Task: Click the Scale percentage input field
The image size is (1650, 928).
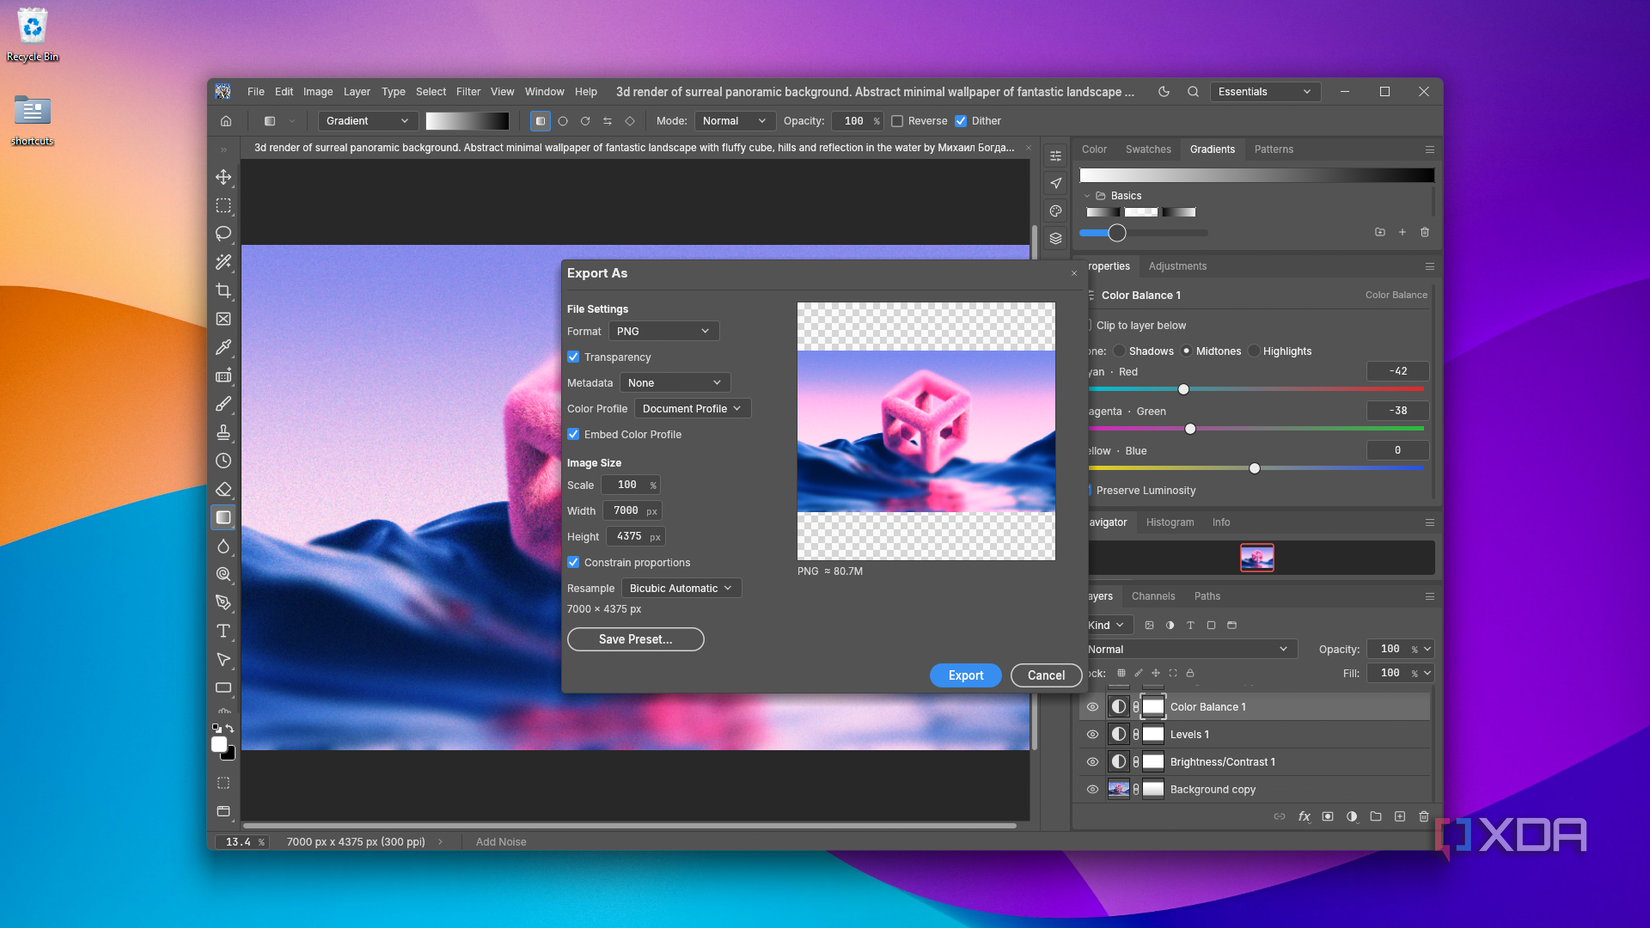Action: click(x=629, y=485)
